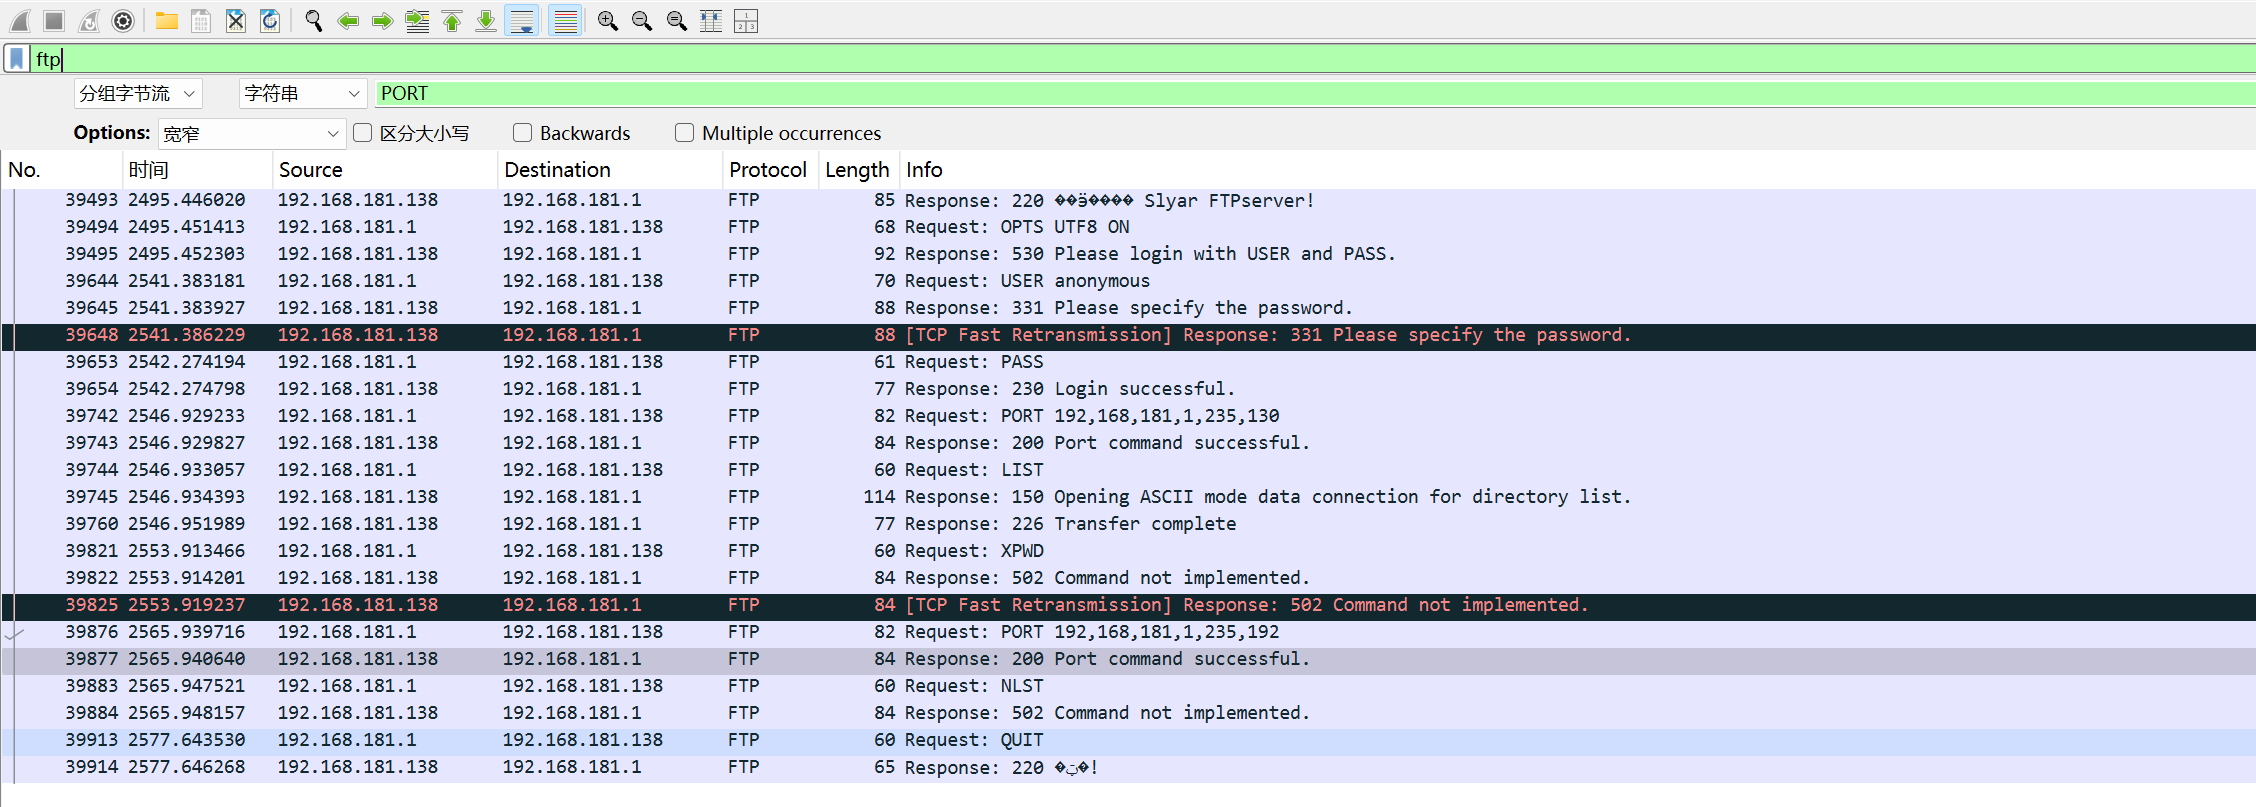Check the Backwards search option
Screen dimensions: 2256x807
522,133
